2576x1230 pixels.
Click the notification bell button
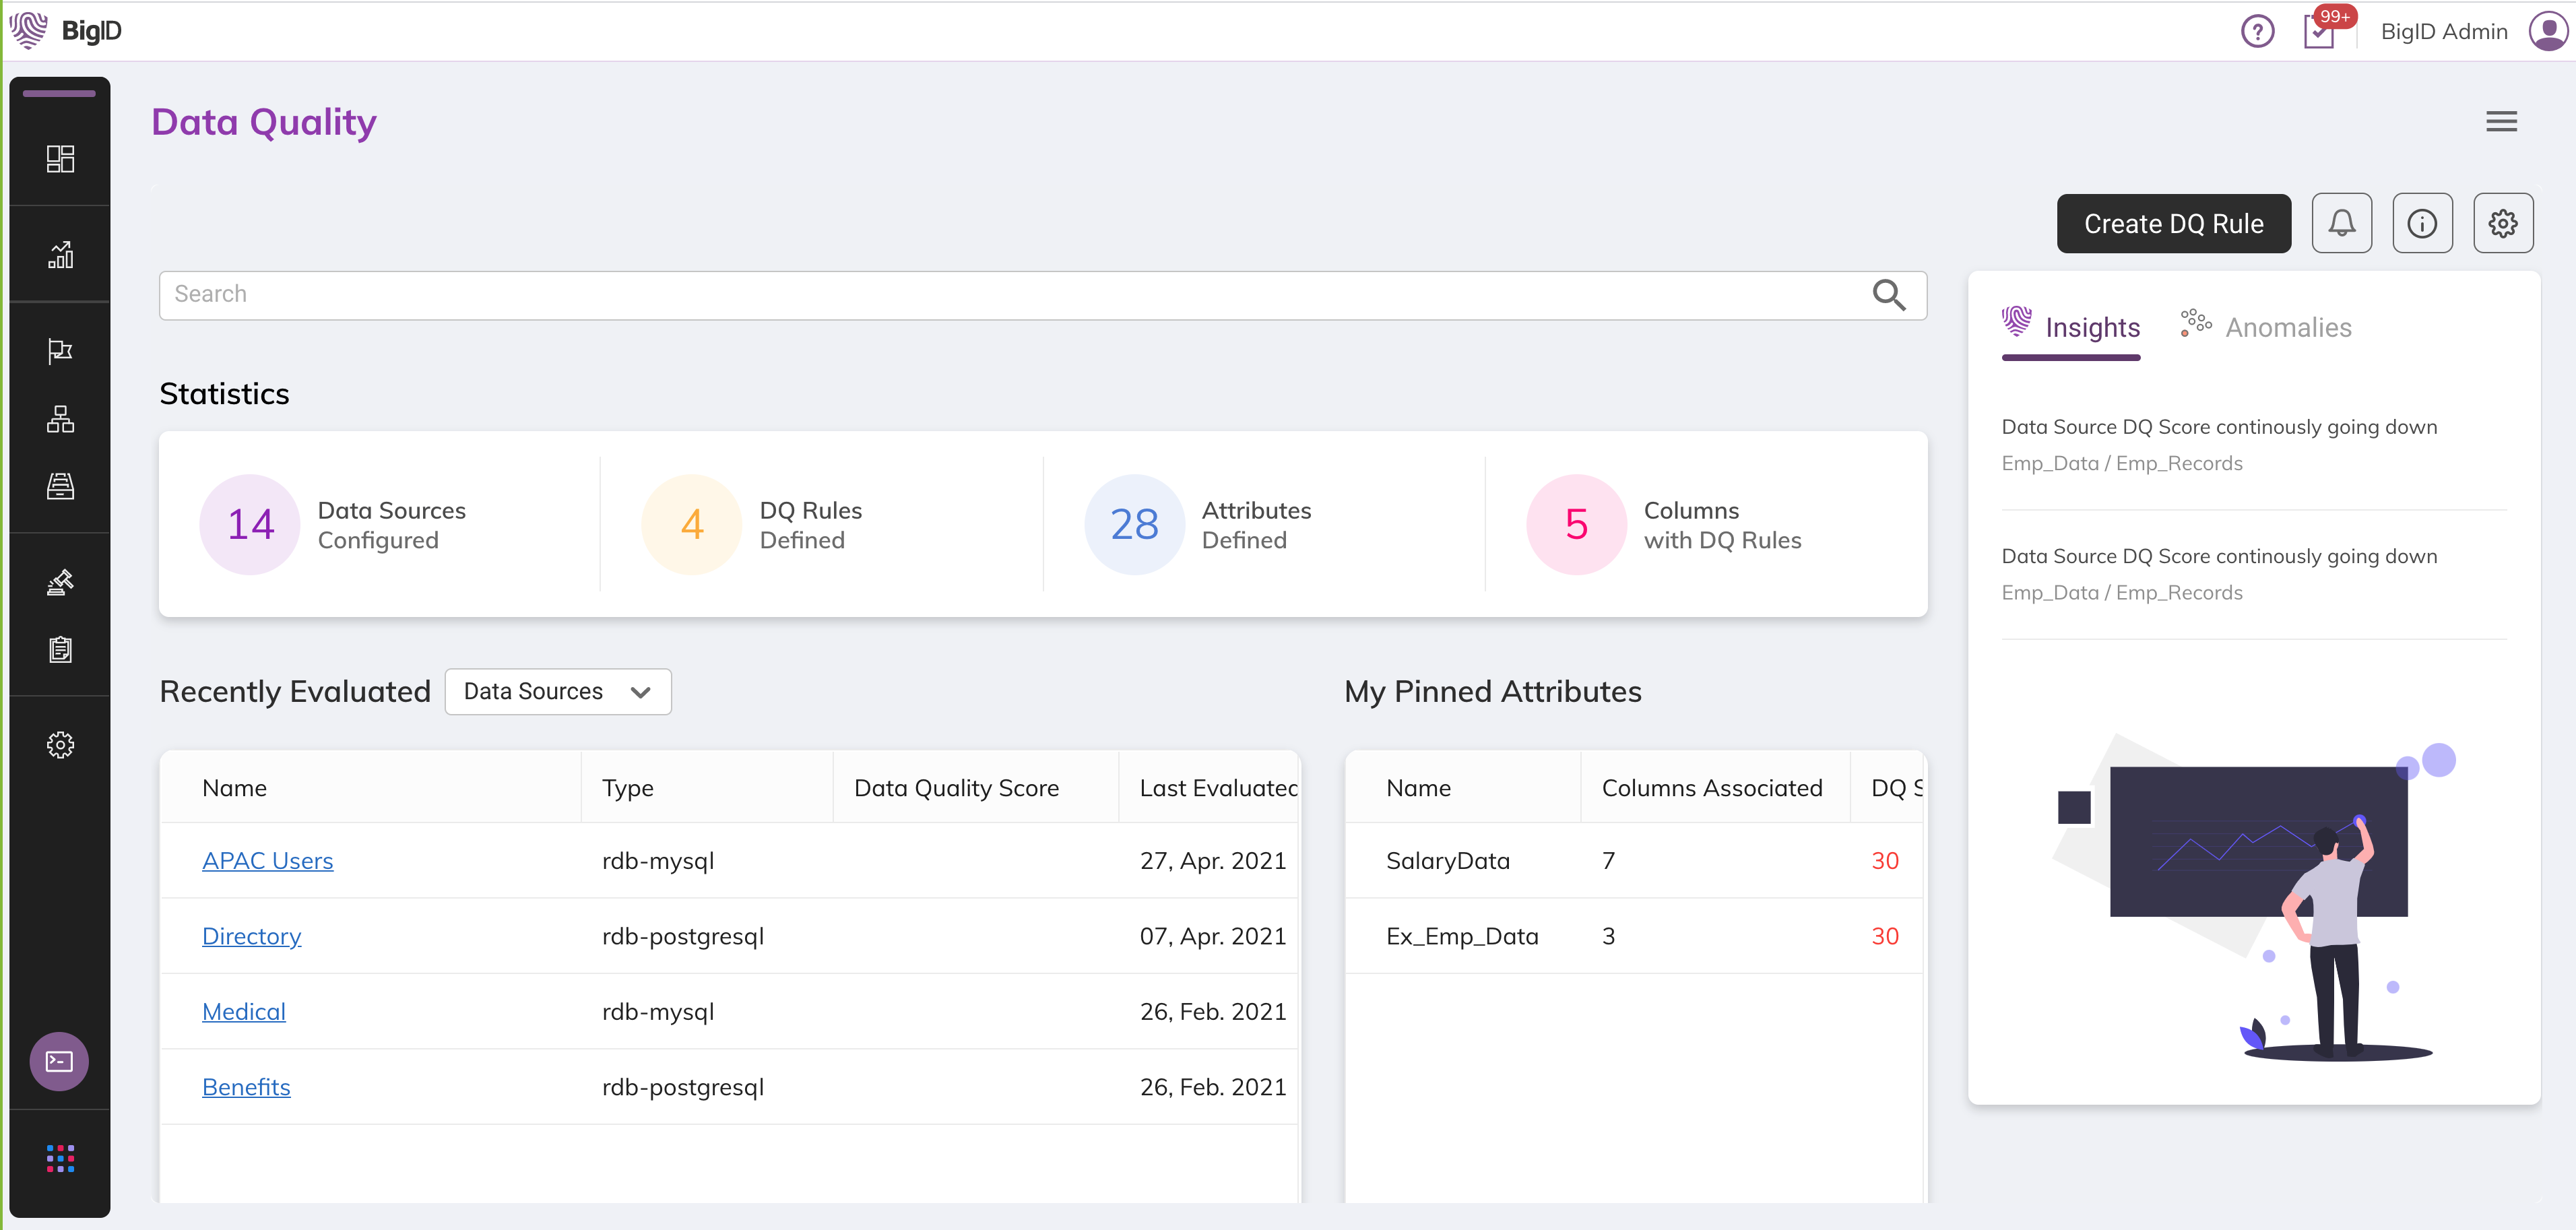[x=2341, y=223]
